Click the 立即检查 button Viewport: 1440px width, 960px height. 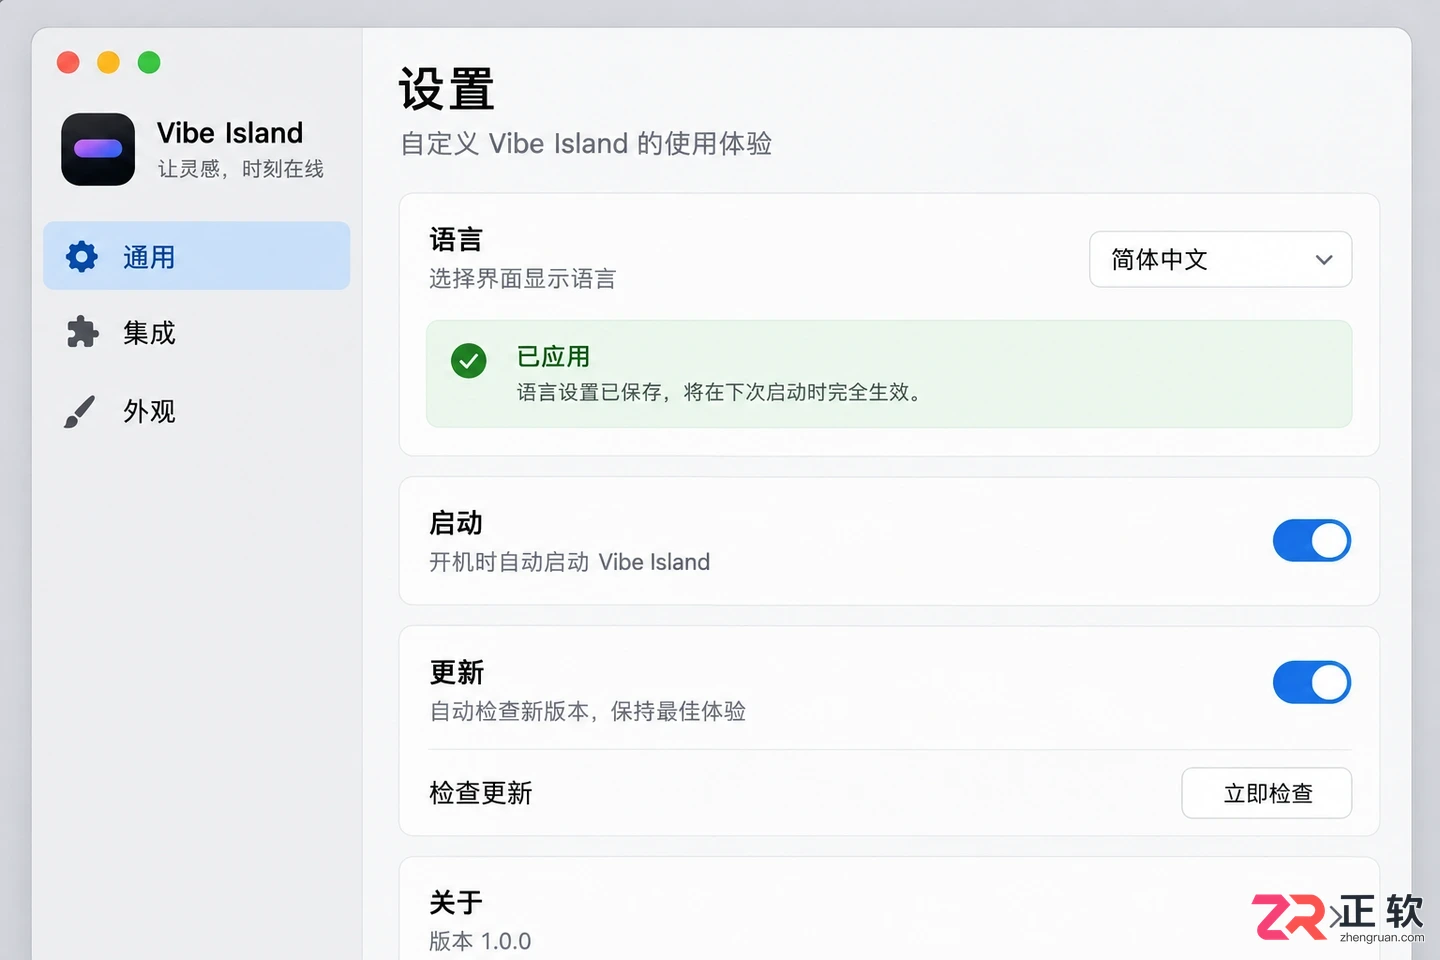(1266, 793)
